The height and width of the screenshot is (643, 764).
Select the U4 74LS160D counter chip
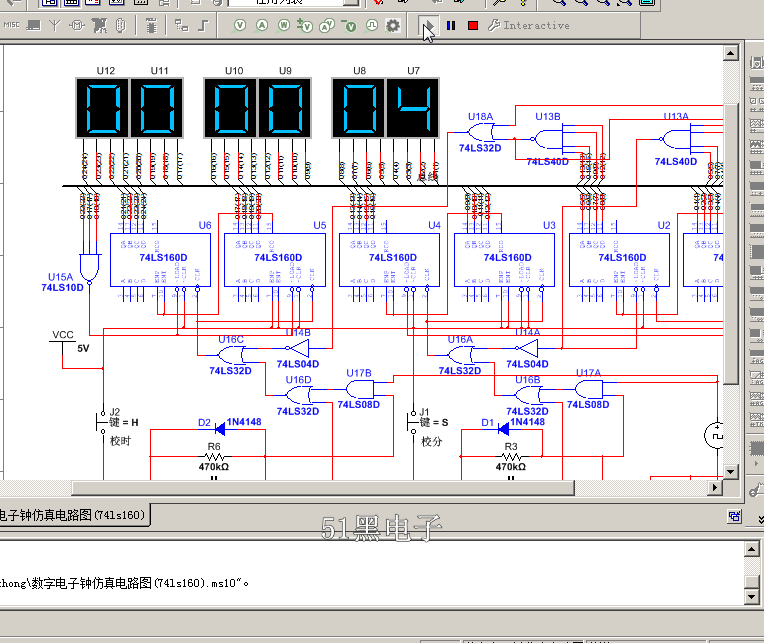pos(390,260)
